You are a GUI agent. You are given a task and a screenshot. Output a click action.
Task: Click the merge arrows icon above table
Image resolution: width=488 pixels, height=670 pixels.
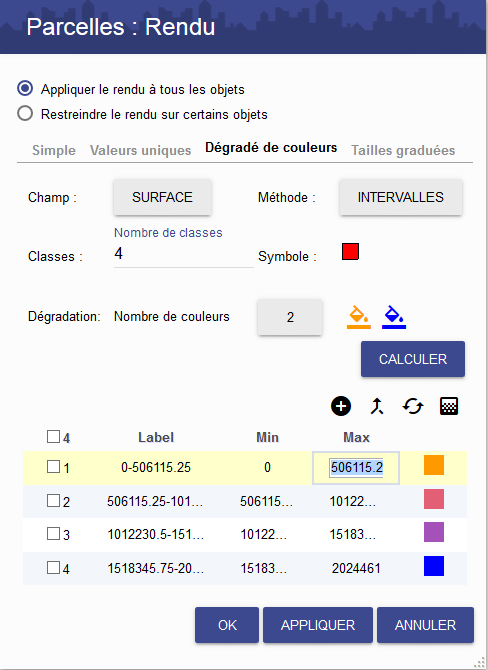pos(376,406)
